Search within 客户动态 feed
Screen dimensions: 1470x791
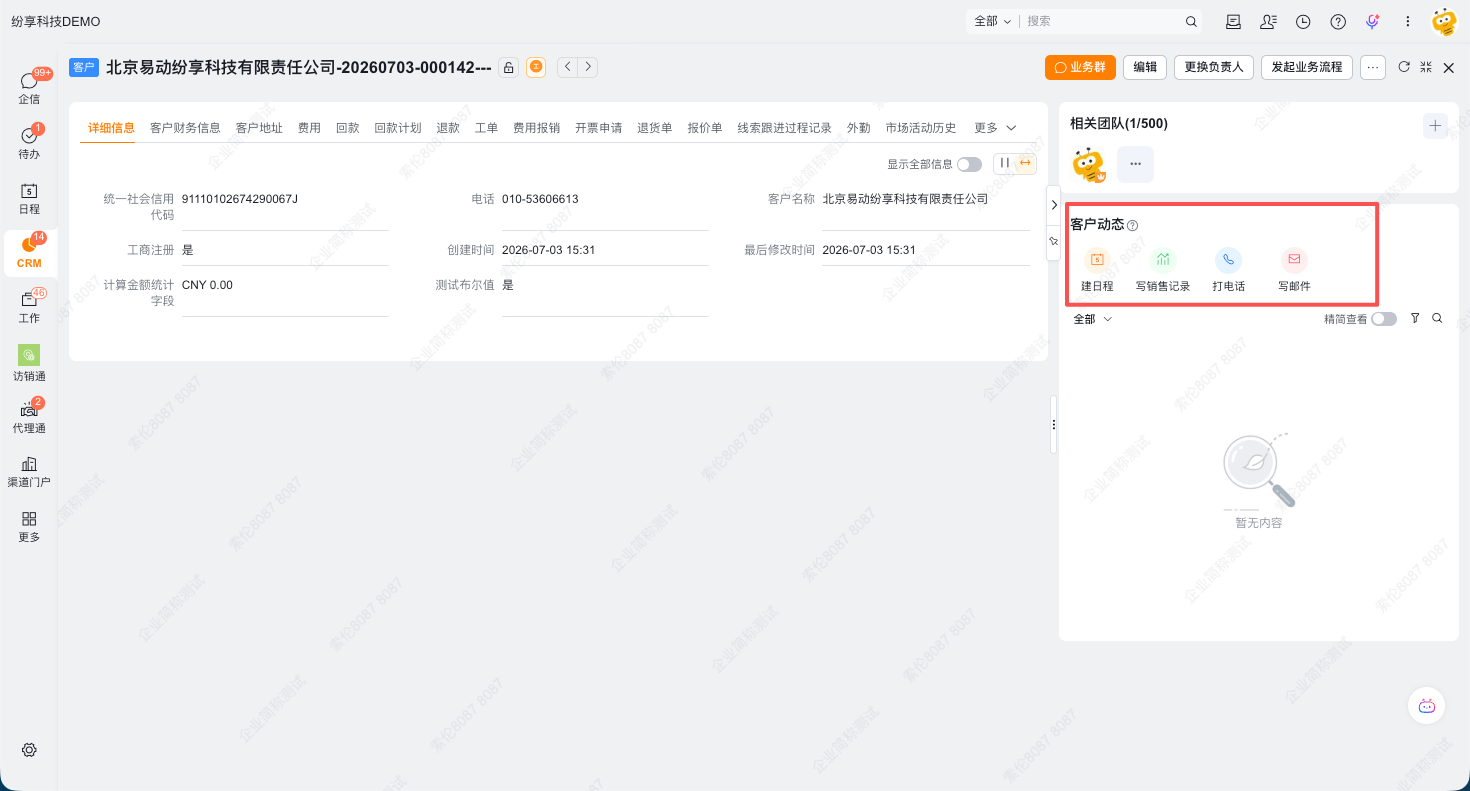pos(1437,318)
